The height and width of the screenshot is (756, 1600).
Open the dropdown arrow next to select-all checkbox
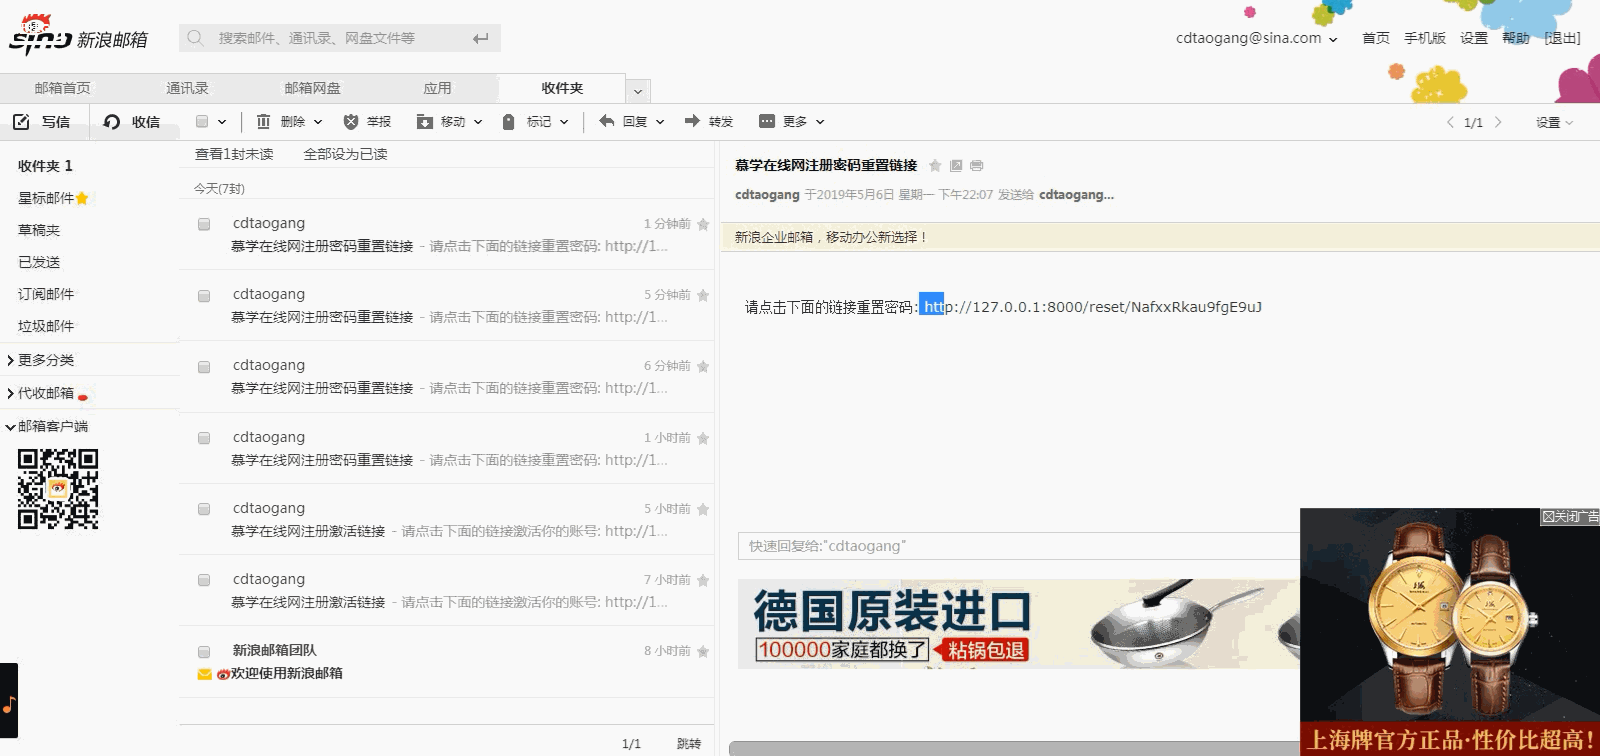(222, 122)
